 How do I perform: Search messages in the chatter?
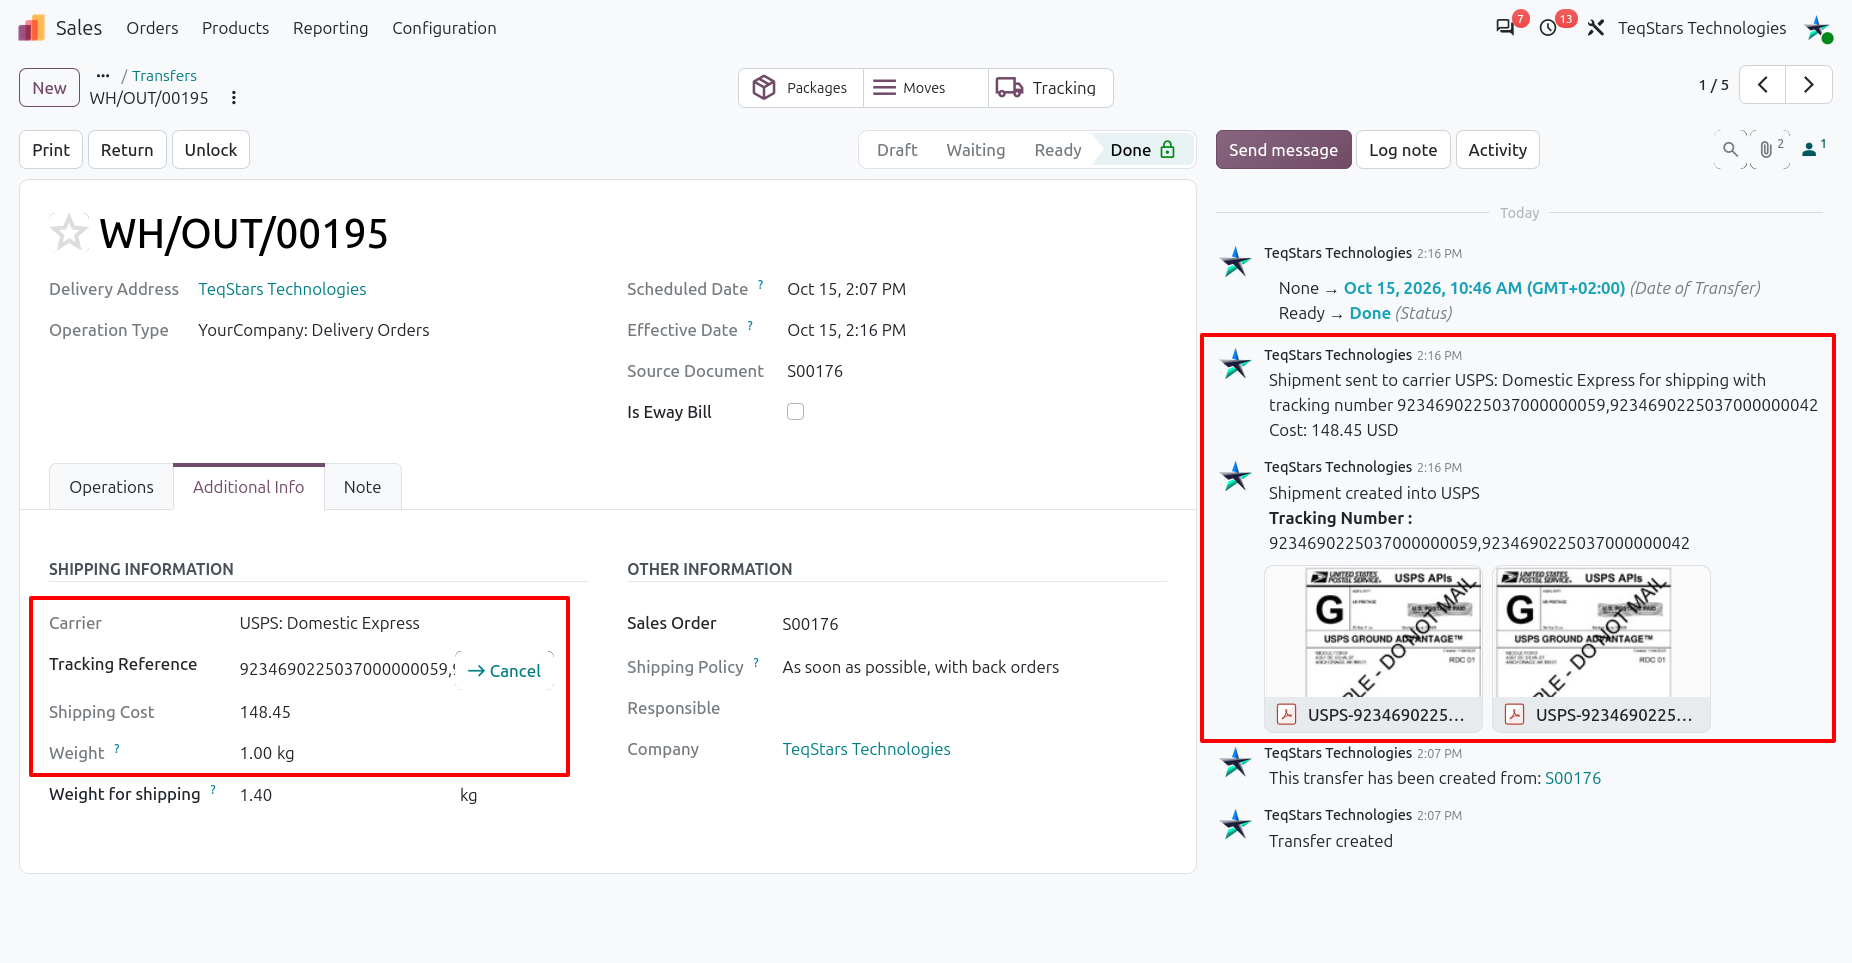point(1730,150)
